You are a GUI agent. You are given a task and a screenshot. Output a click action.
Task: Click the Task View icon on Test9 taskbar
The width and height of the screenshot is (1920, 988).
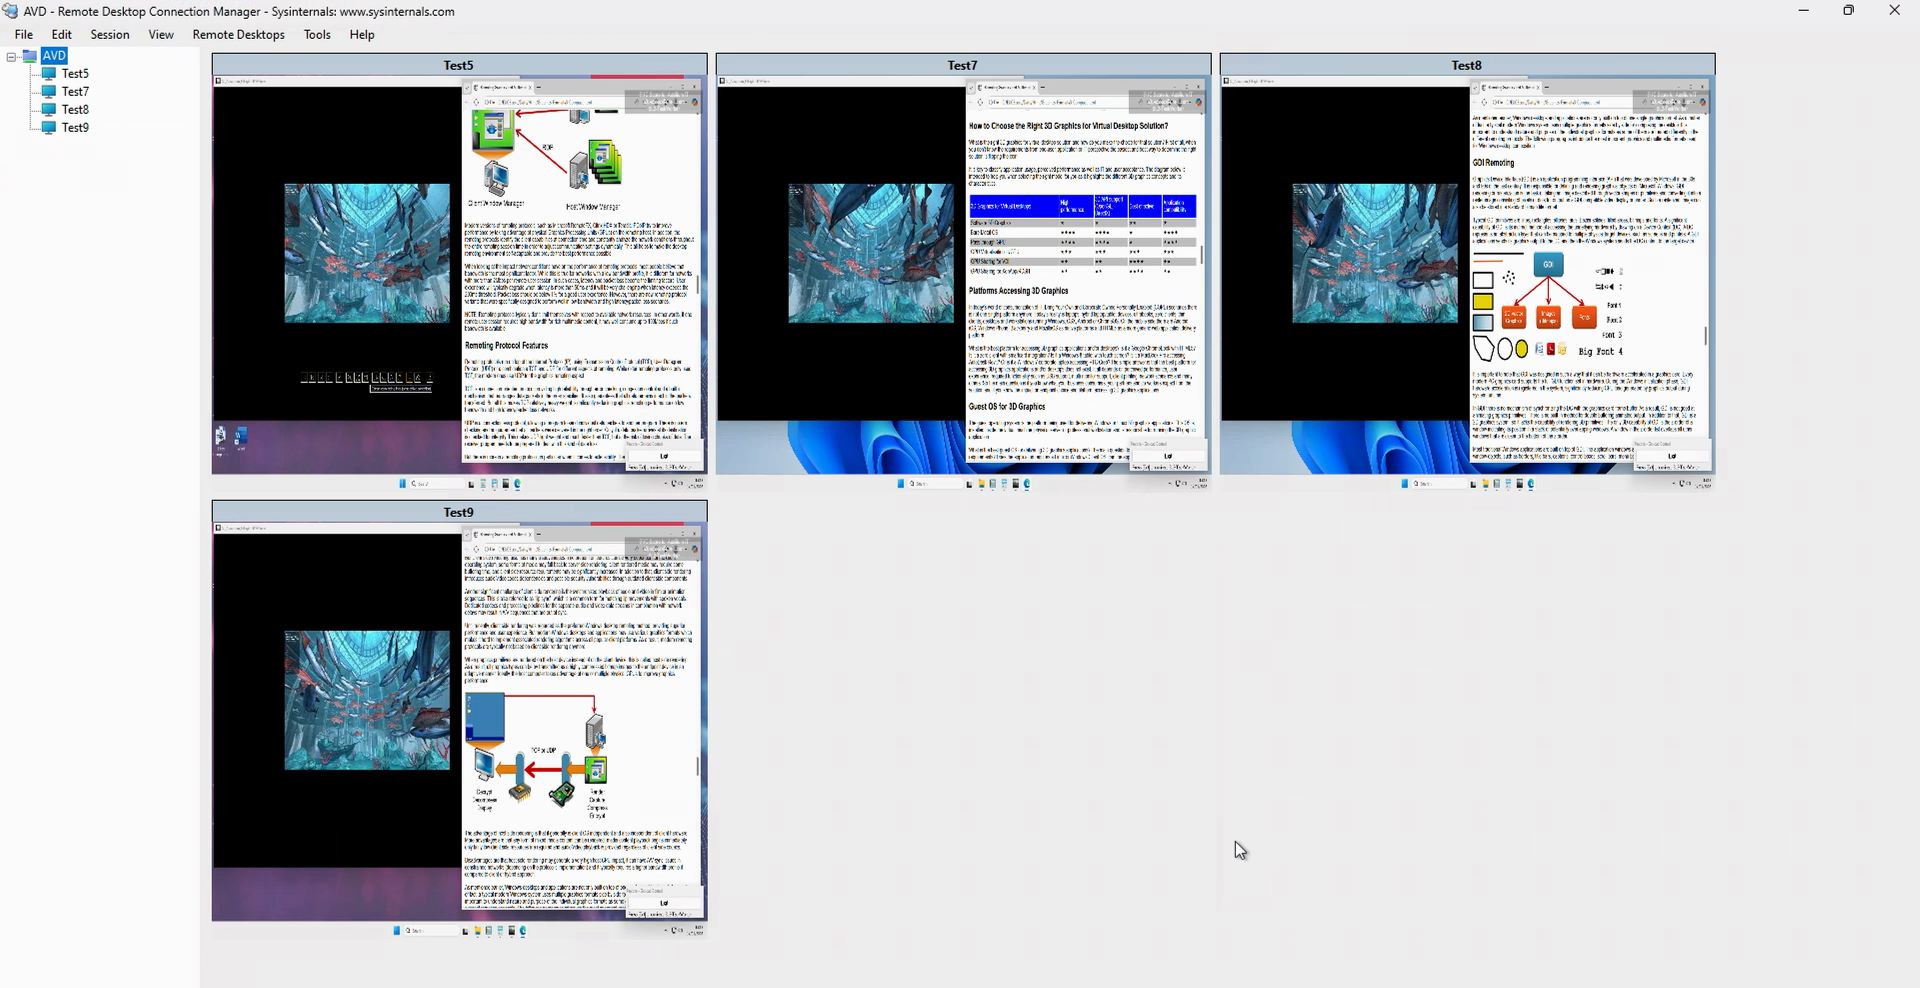[x=465, y=931]
